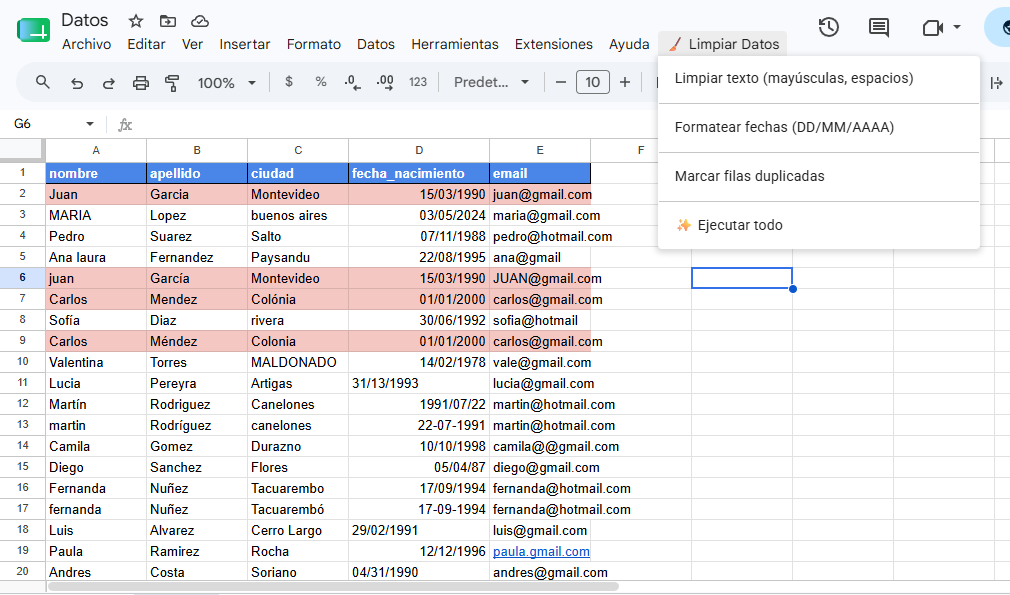Select cell camila@@gmail.com
The width and height of the screenshot is (1010, 595).
coord(540,446)
